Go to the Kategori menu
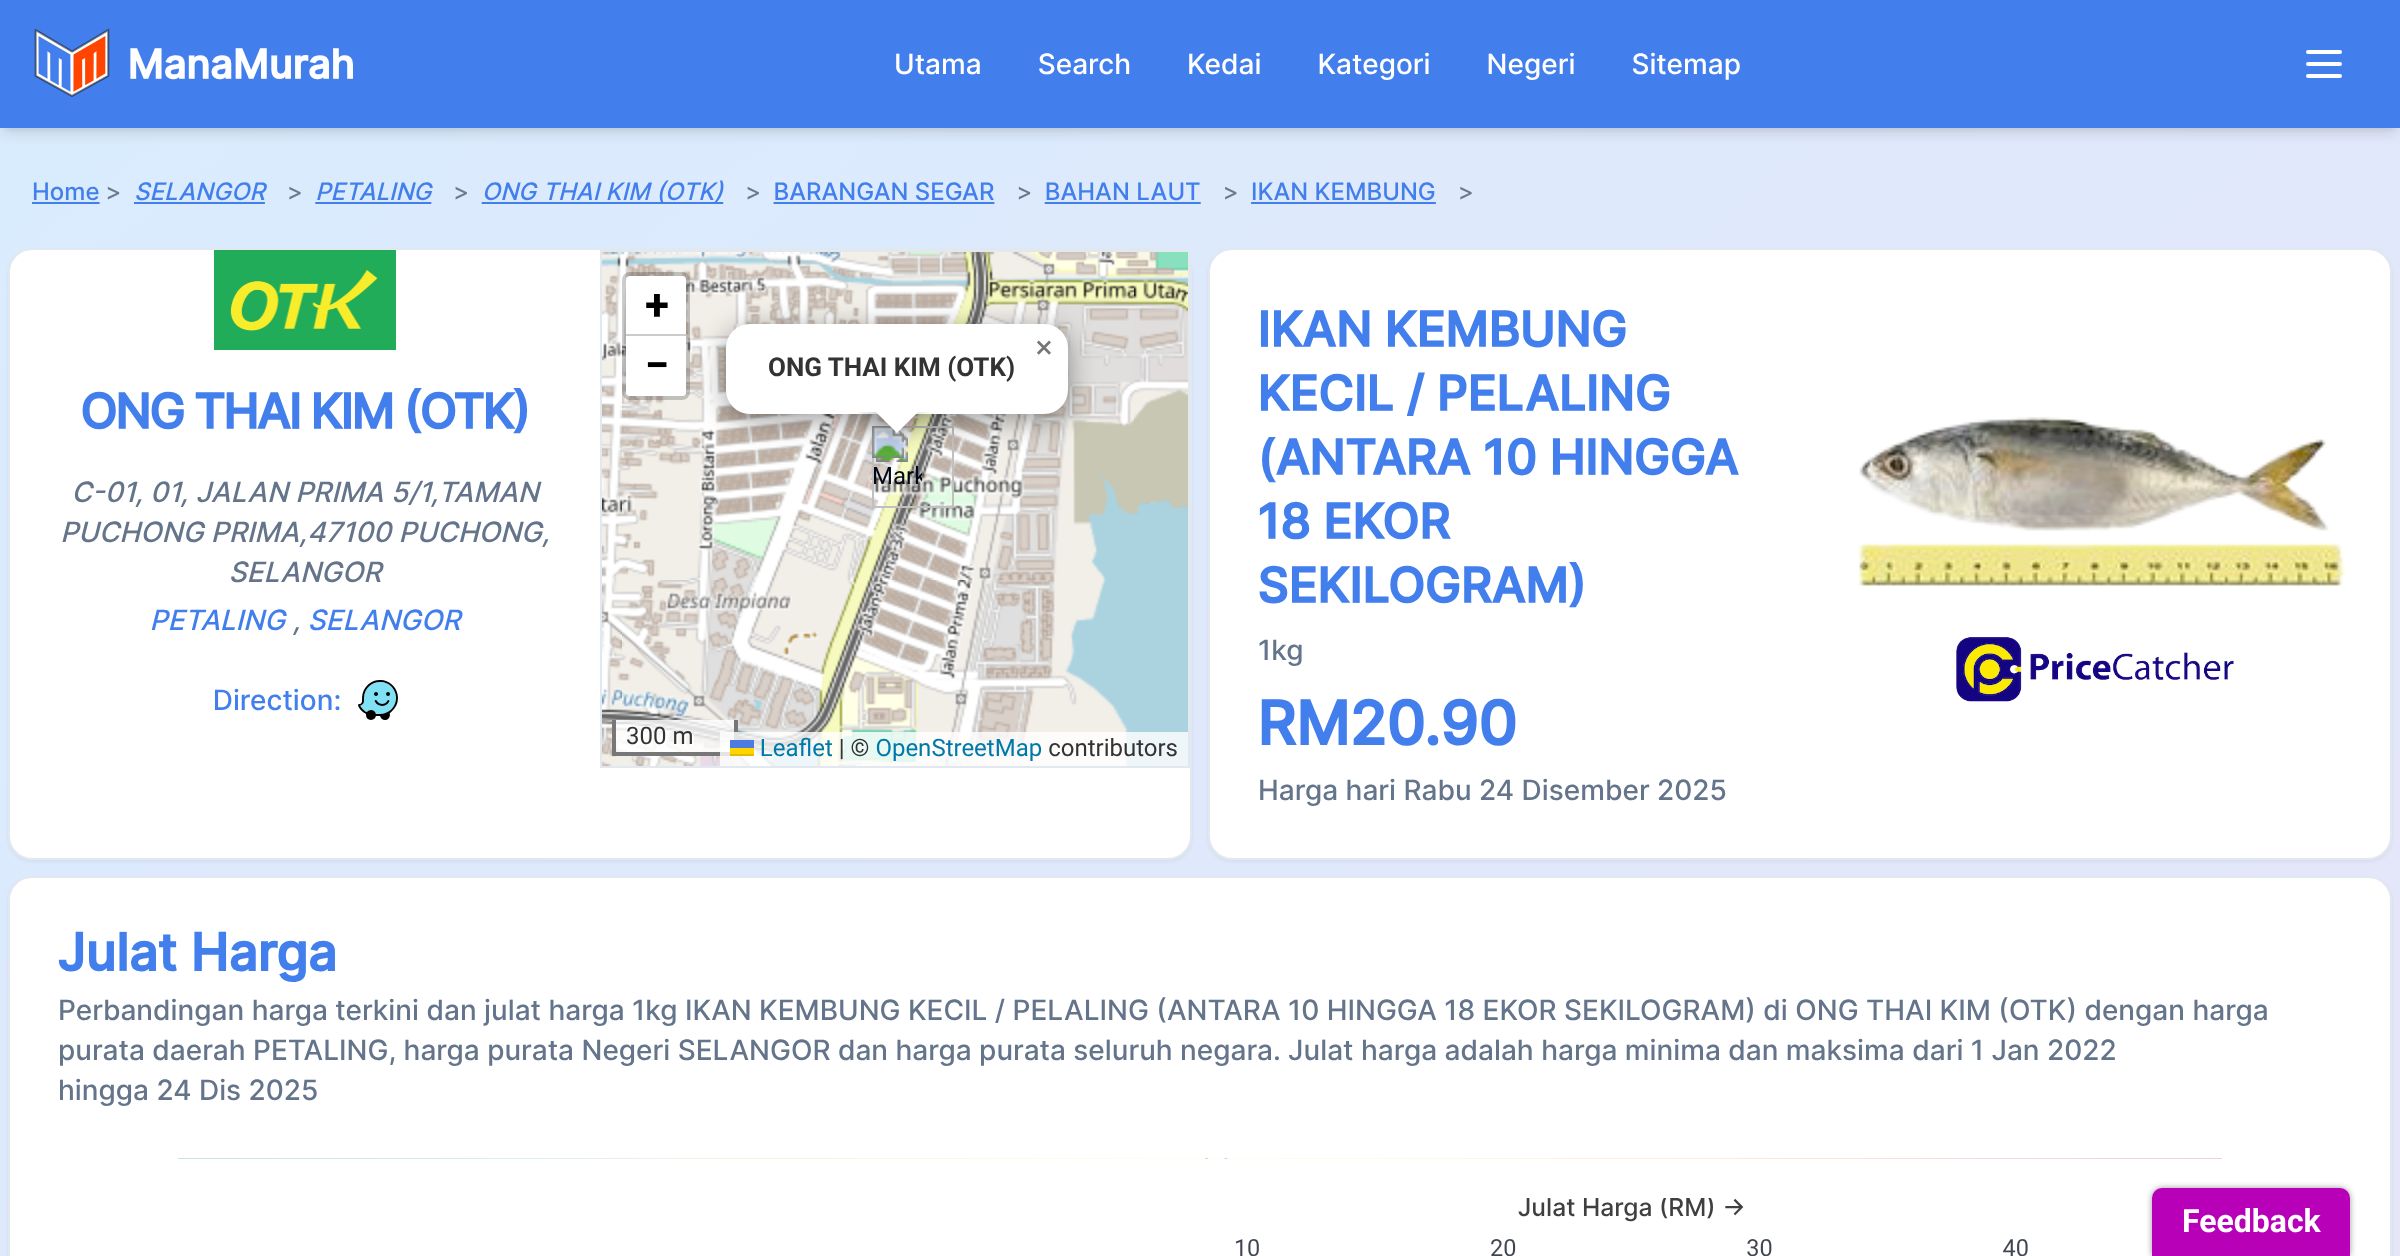Viewport: 2400px width, 1256px height. 1373,64
